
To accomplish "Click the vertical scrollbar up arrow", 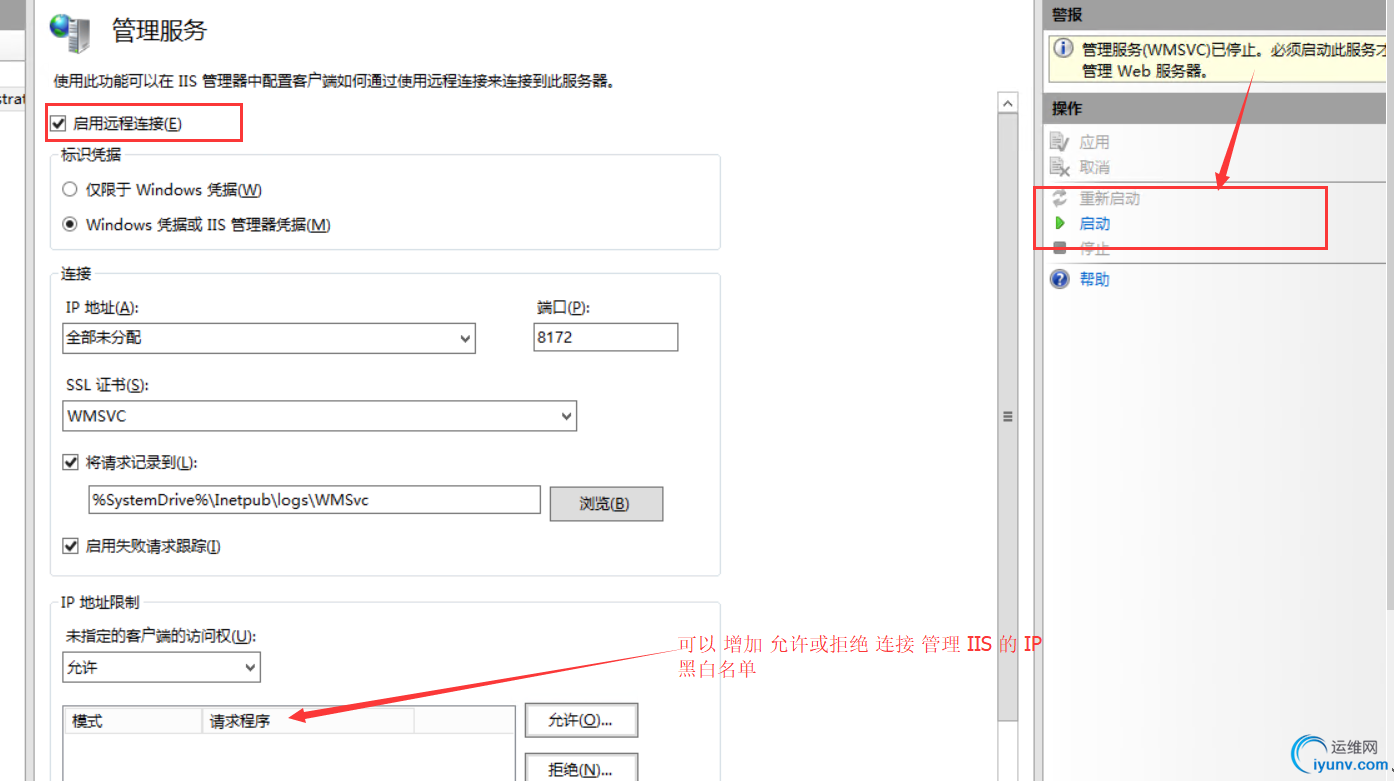I will [x=1008, y=103].
